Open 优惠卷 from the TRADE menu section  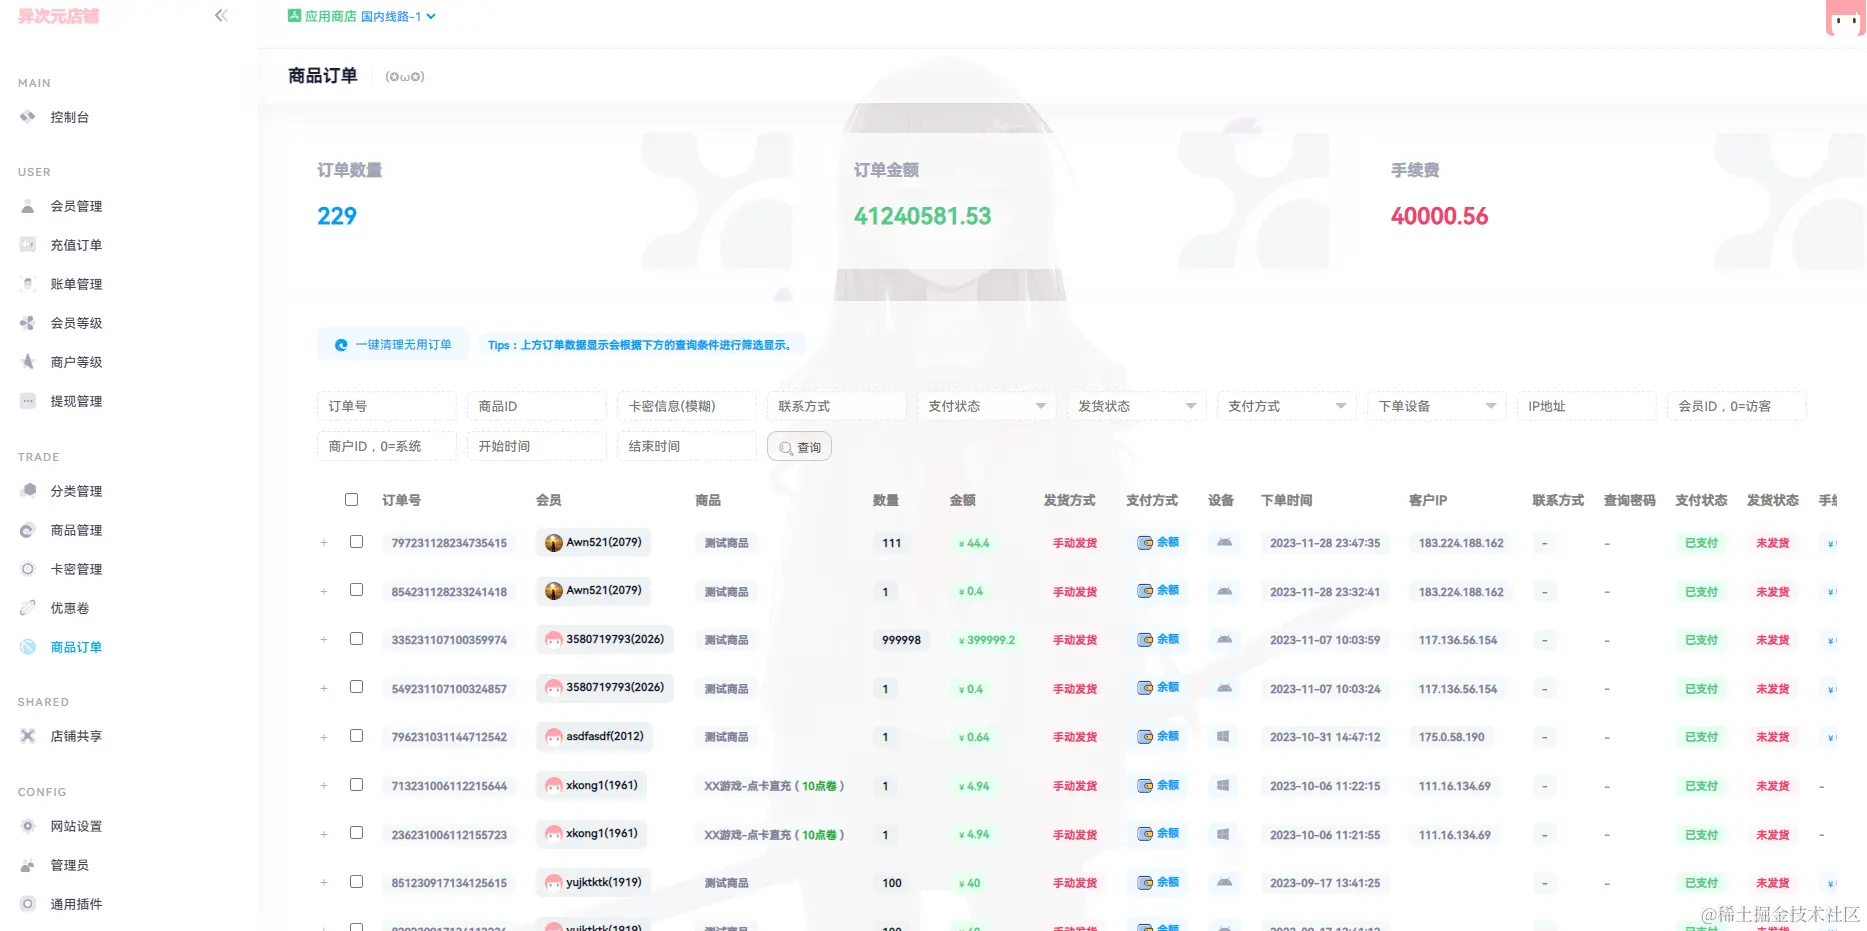(x=27, y=607)
